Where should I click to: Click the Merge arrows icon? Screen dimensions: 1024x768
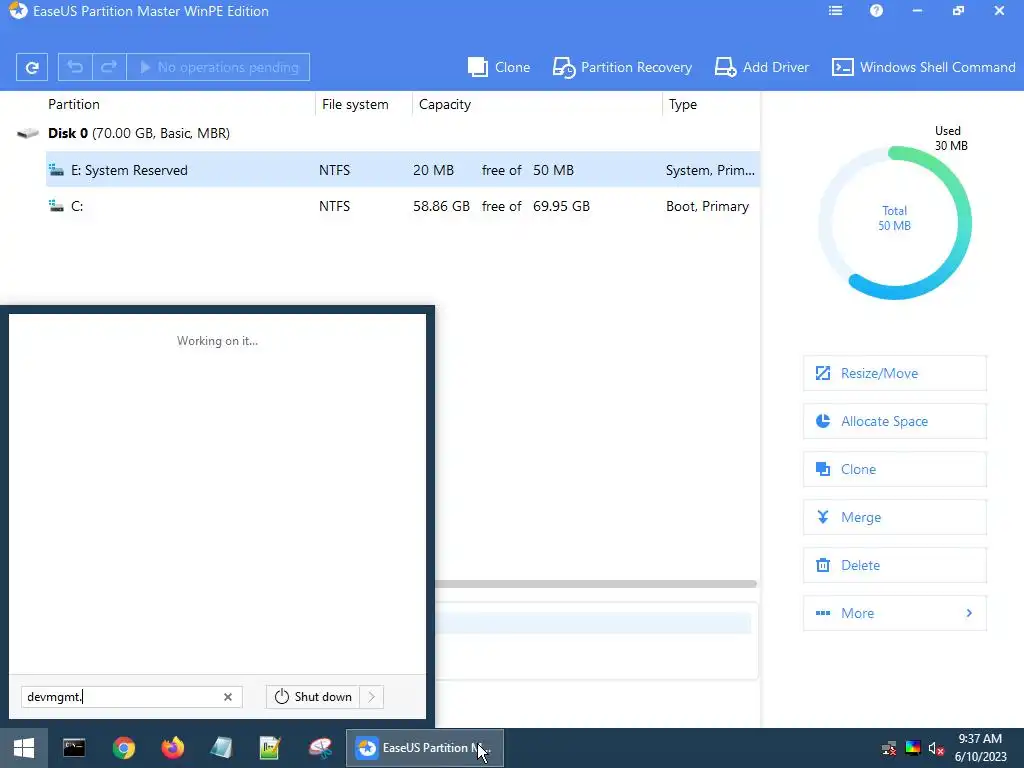[823, 517]
